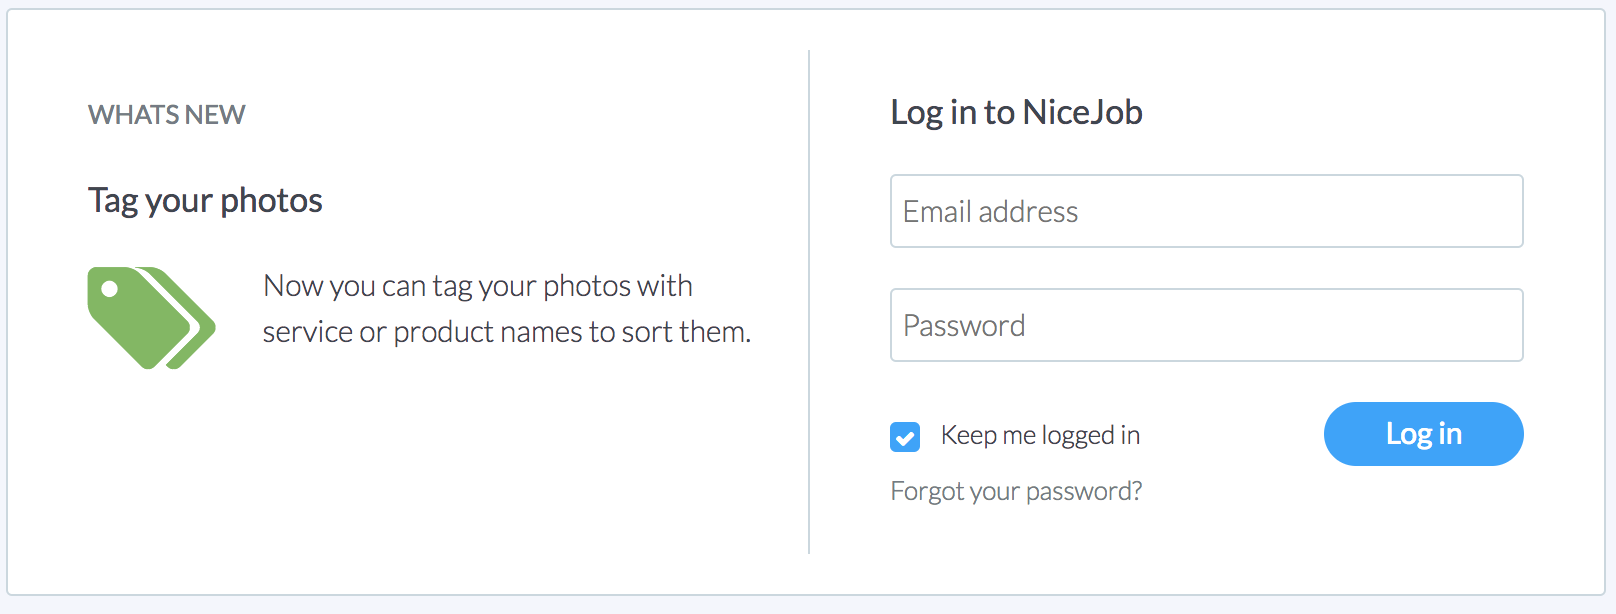
Task: Click the word NiceJob in the login title
Action: click(x=1082, y=112)
